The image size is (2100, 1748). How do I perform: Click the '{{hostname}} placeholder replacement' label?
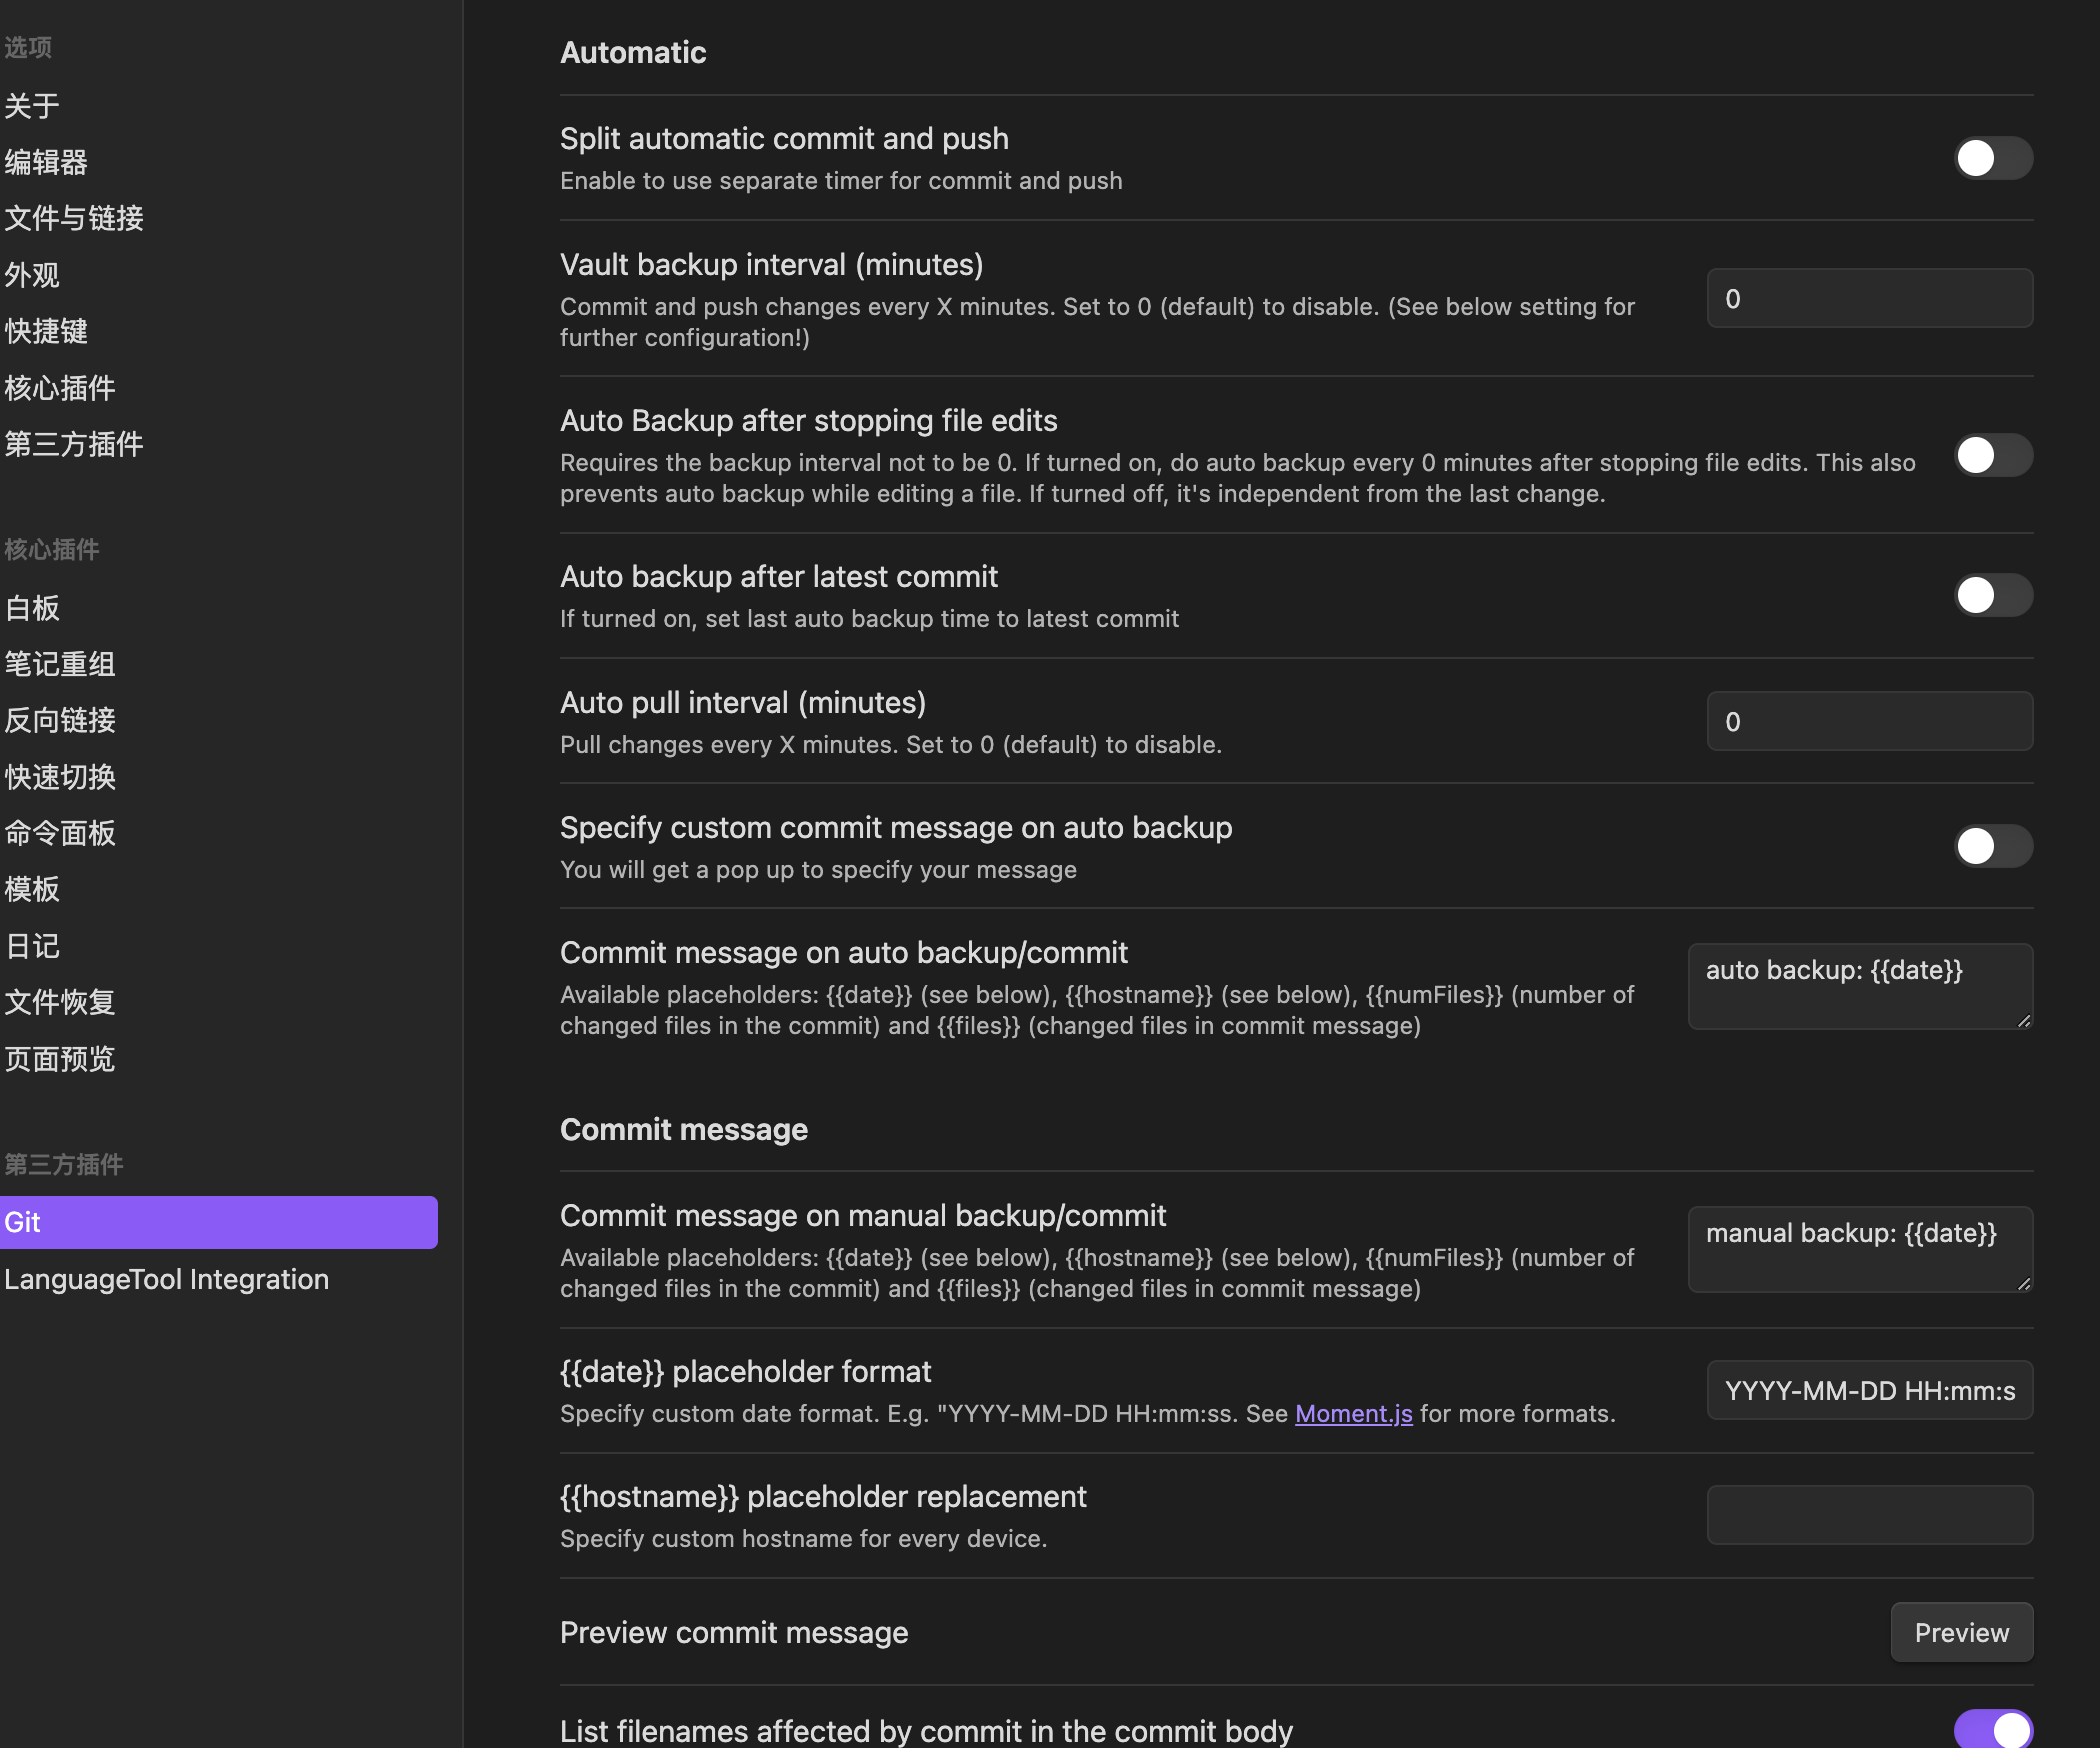[823, 1496]
